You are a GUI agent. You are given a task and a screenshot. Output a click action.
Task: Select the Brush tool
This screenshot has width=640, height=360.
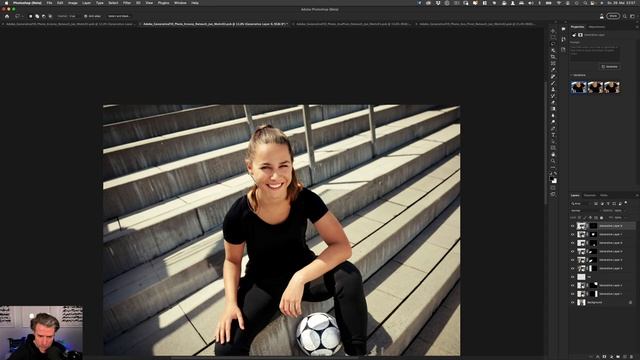[553, 83]
